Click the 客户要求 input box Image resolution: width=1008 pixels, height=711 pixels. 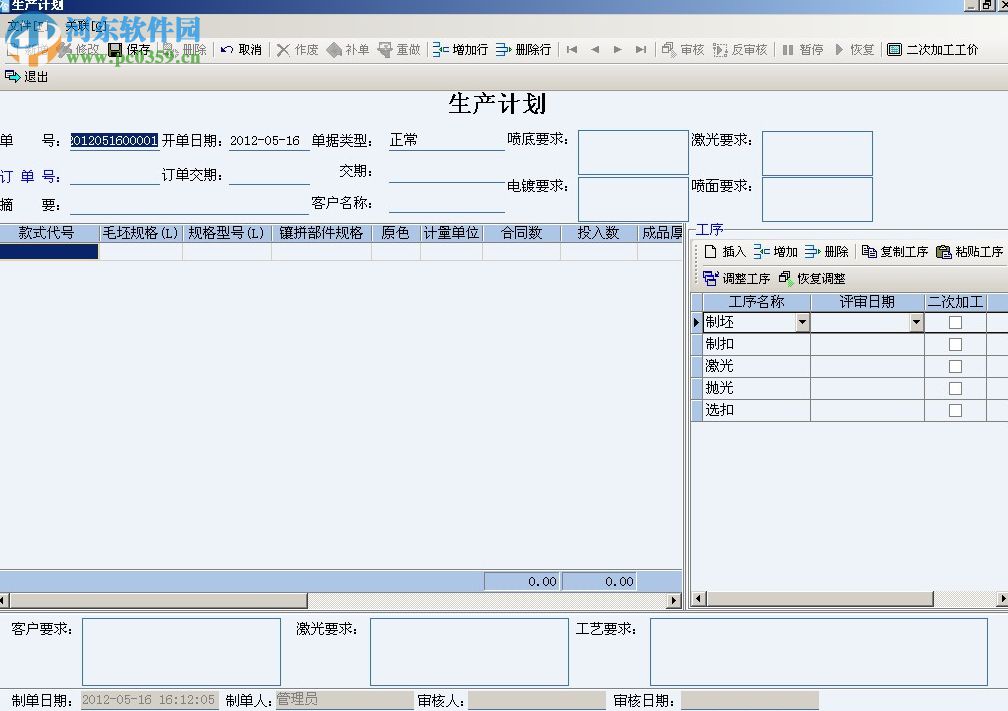point(180,650)
